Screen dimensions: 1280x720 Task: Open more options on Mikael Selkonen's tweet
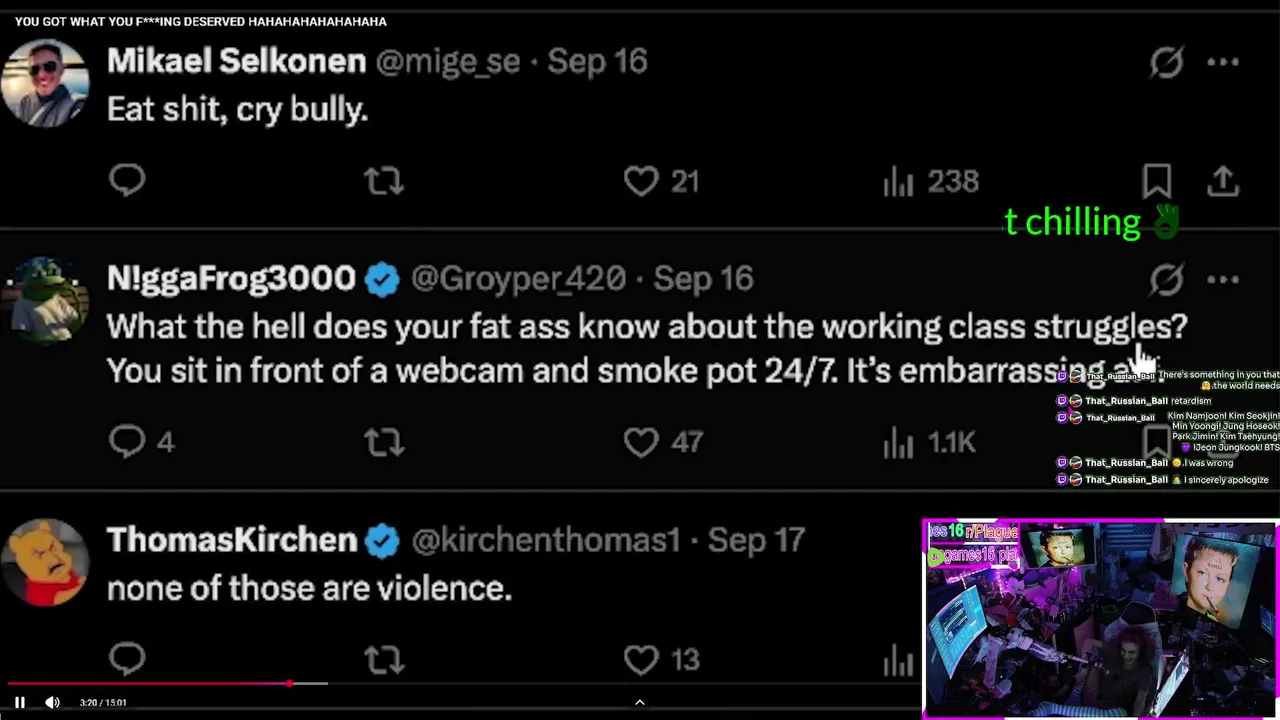coord(1223,62)
